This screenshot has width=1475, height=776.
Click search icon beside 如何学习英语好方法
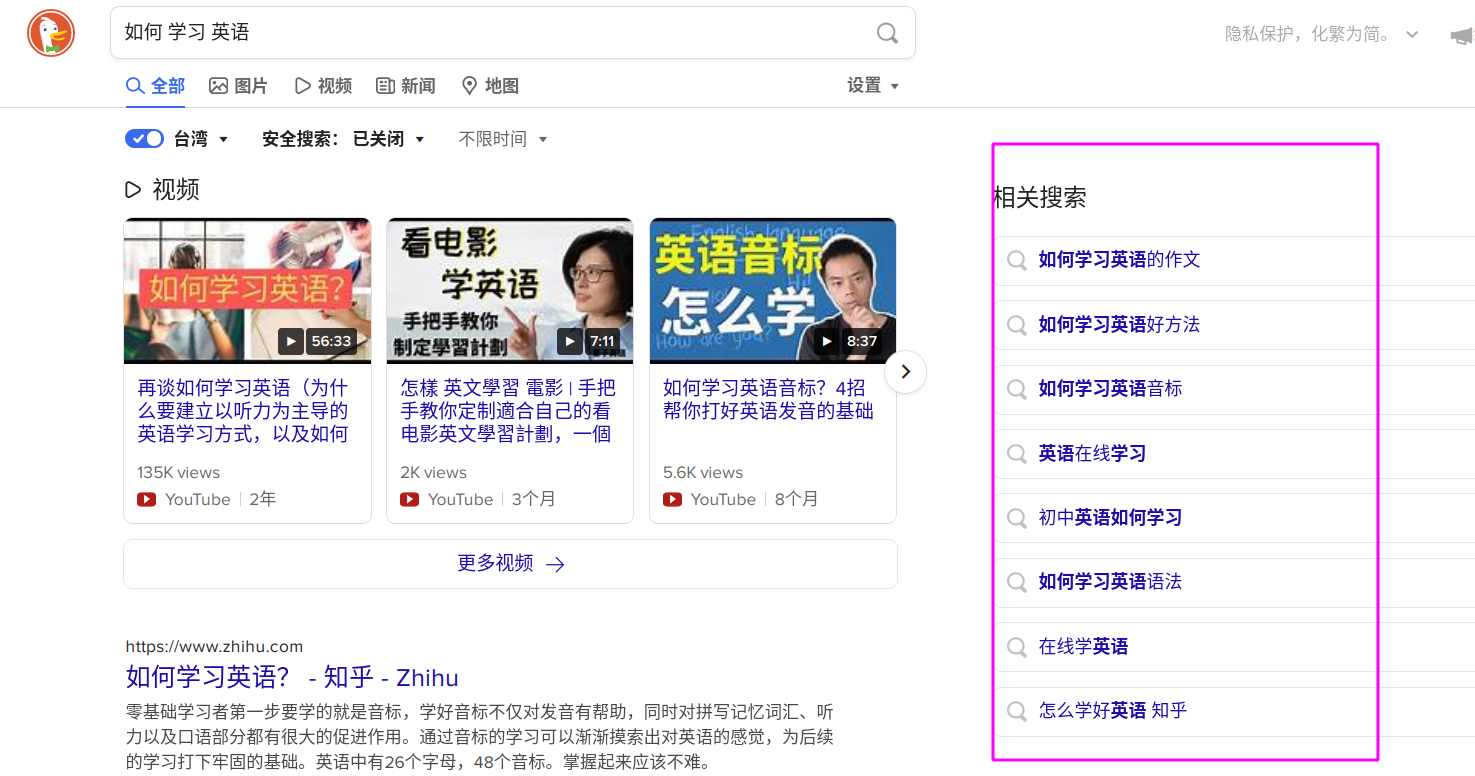click(1017, 325)
